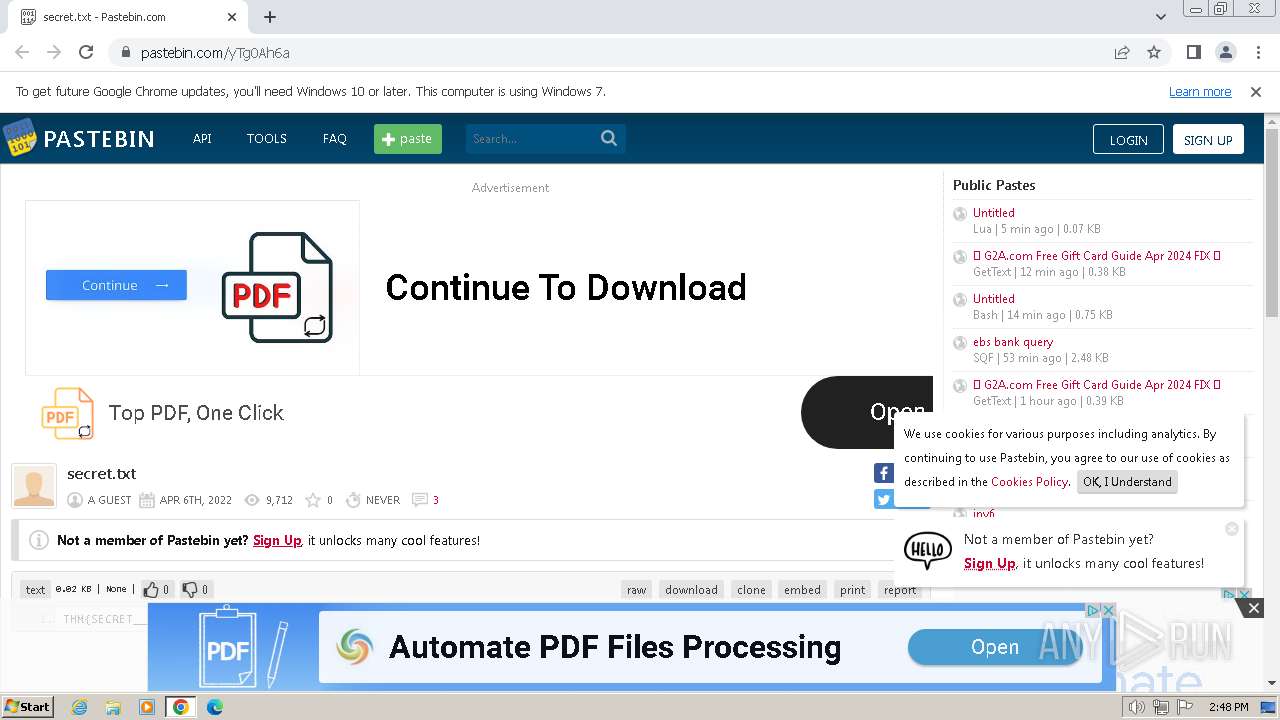Click the secret.txt paste title
Image resolution: width=1280 pixels, height=720 pixels.
click(x=101, y=474)
